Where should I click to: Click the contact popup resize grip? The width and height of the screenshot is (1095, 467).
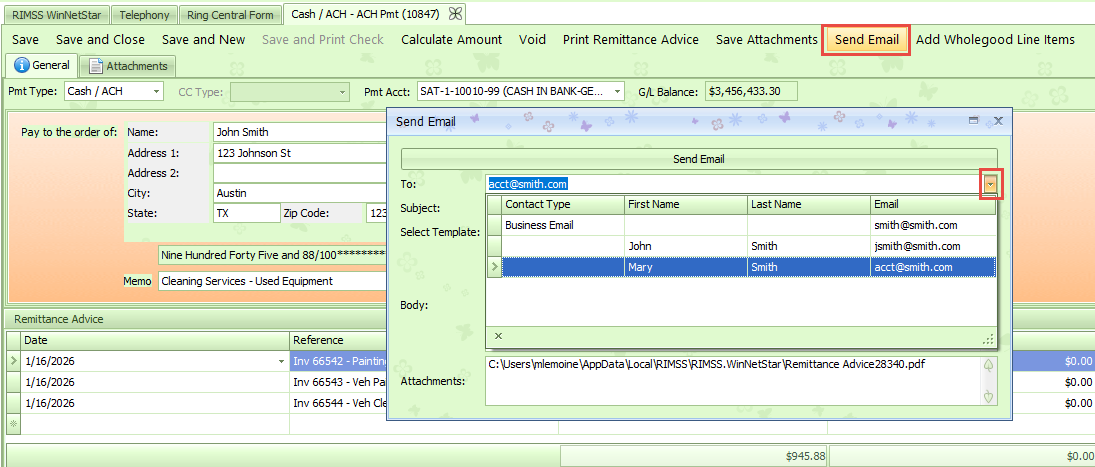[x=988, y=339]
